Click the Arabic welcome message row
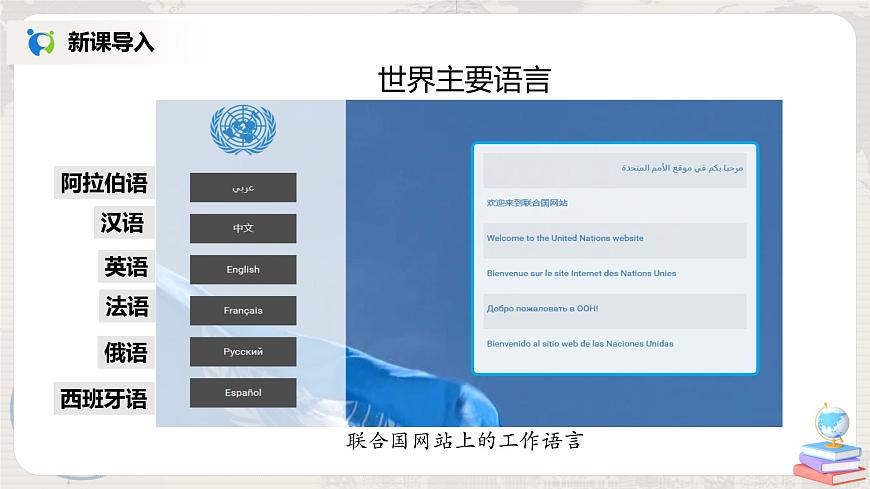The image size is (870, 489). [615, 169]
